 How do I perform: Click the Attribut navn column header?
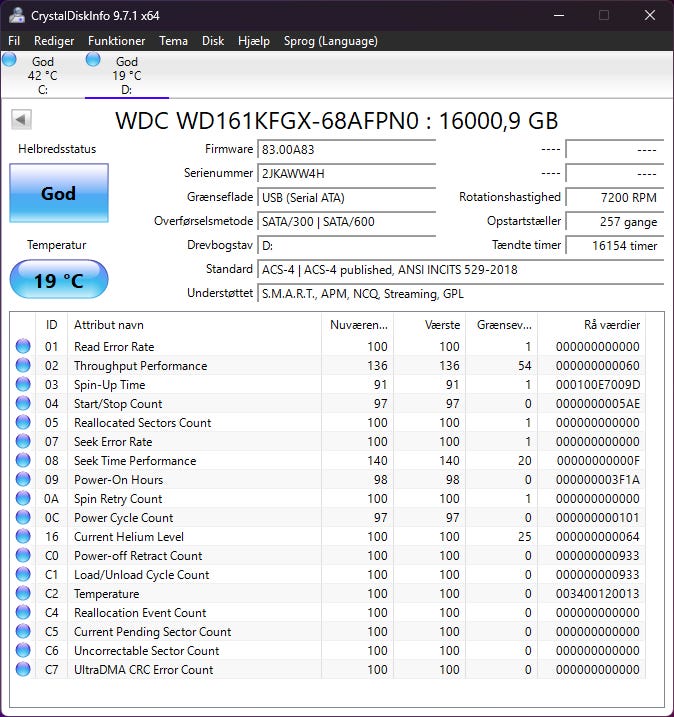tap(194, 325)
